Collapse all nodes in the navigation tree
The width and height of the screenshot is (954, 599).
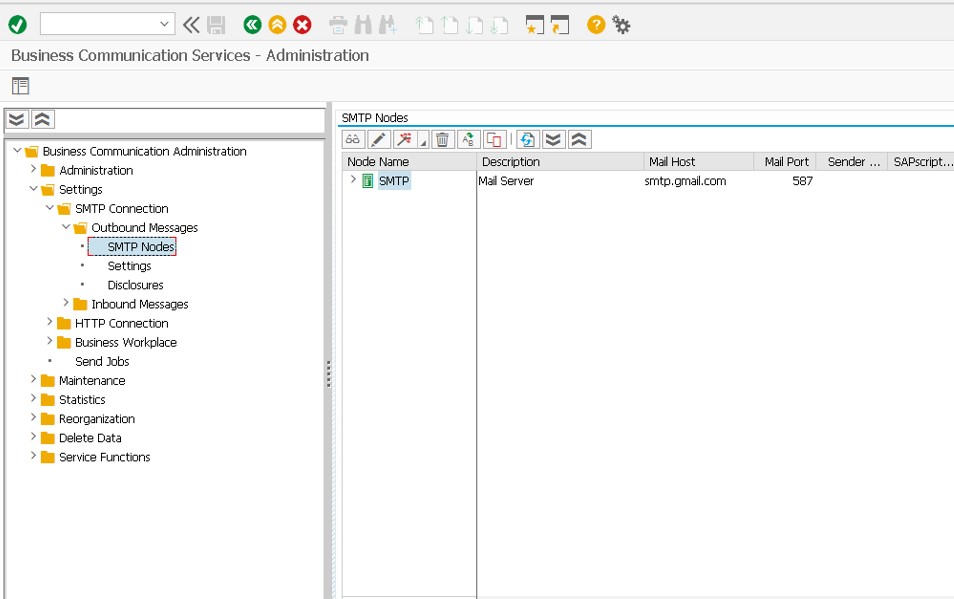[42, 119]
